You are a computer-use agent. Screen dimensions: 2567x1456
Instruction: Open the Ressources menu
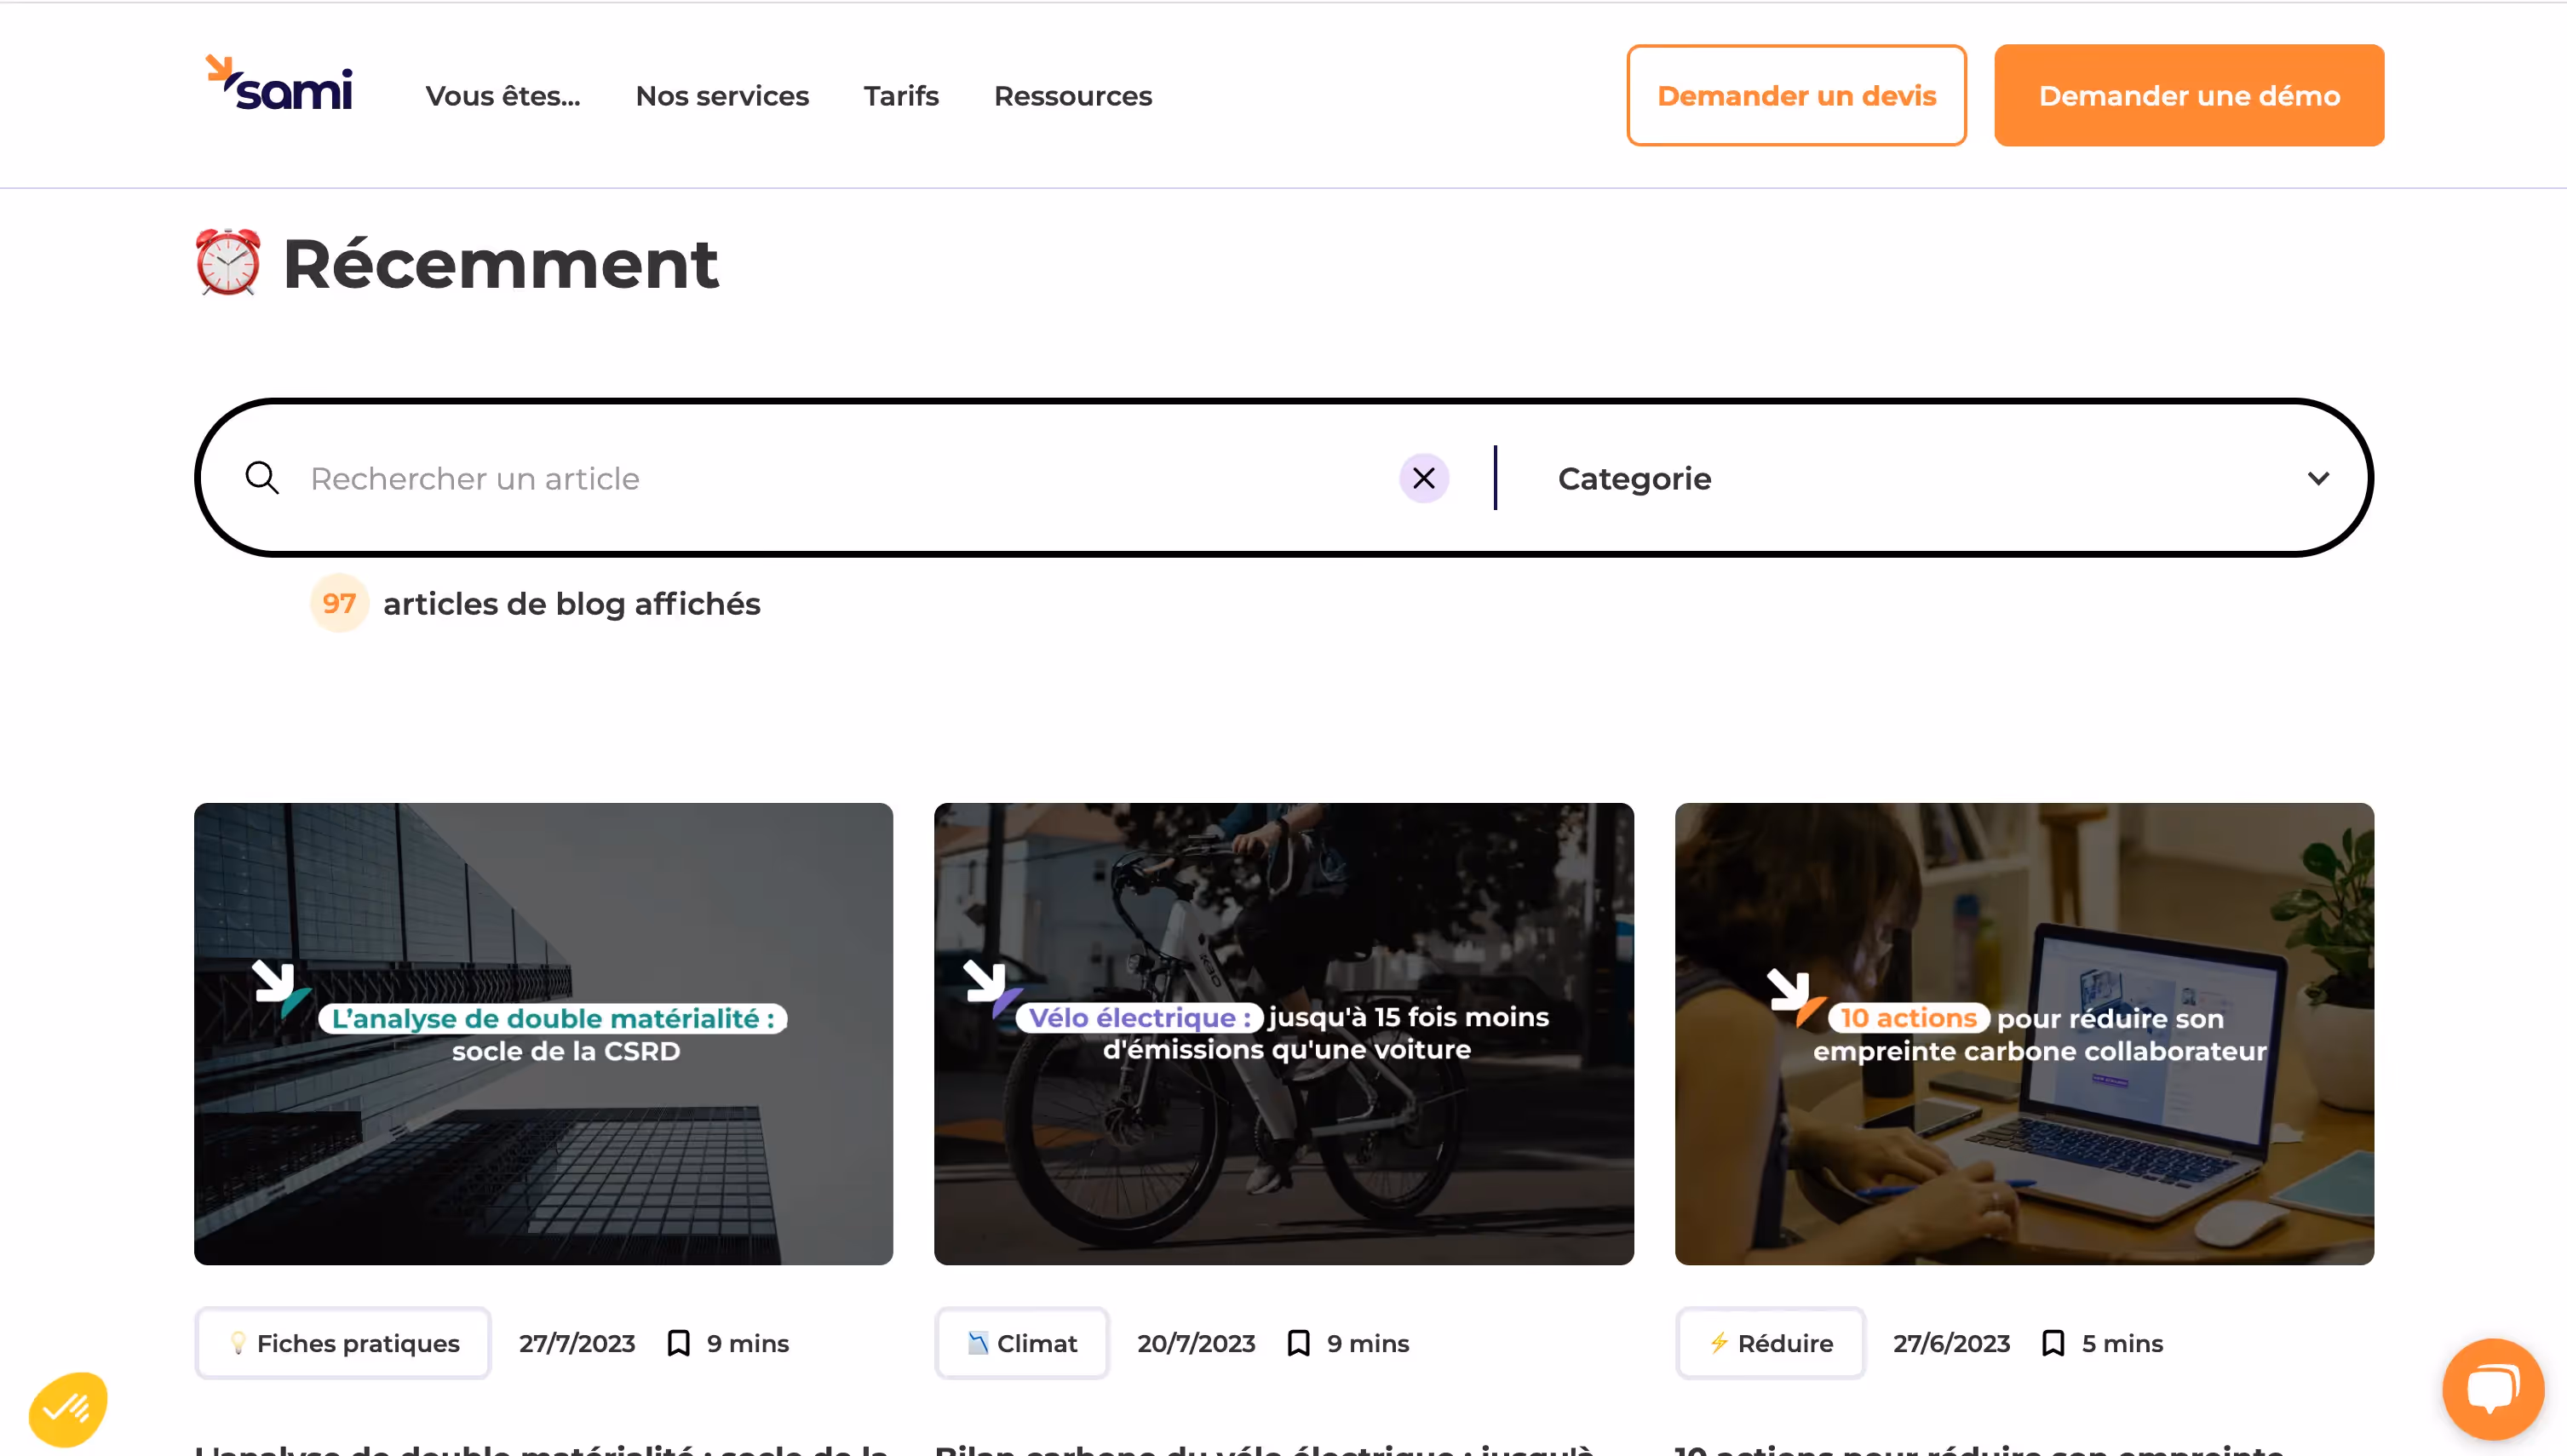(x=1072, y=96)
